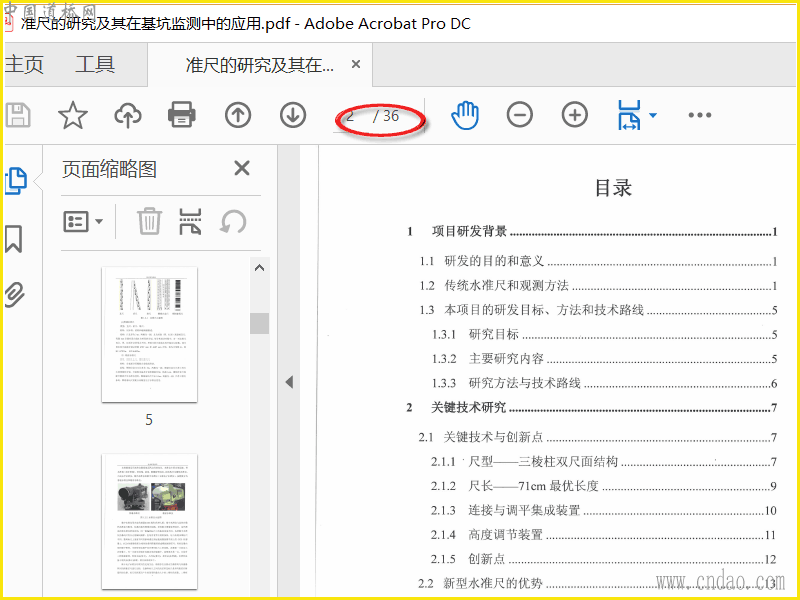This screenshot has width=800, height=600.
Task: Click the fit page width icon
Action: [629, 115]
